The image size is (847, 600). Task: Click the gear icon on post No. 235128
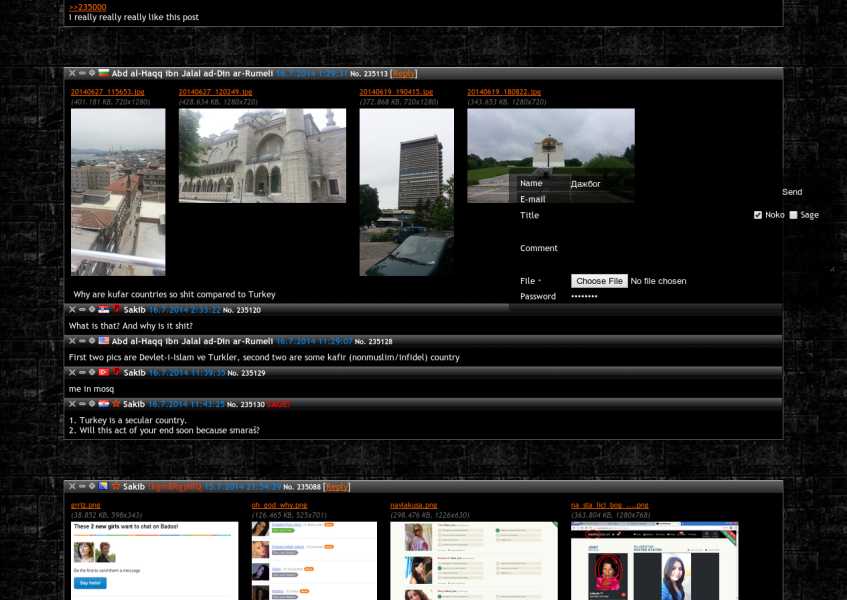[92, 341]
